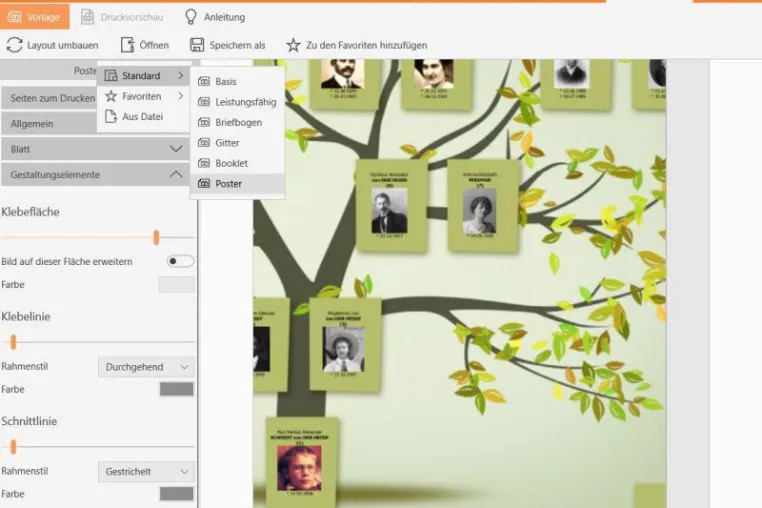
Task: Click the Poster template icon
Action: pos(204,184)
